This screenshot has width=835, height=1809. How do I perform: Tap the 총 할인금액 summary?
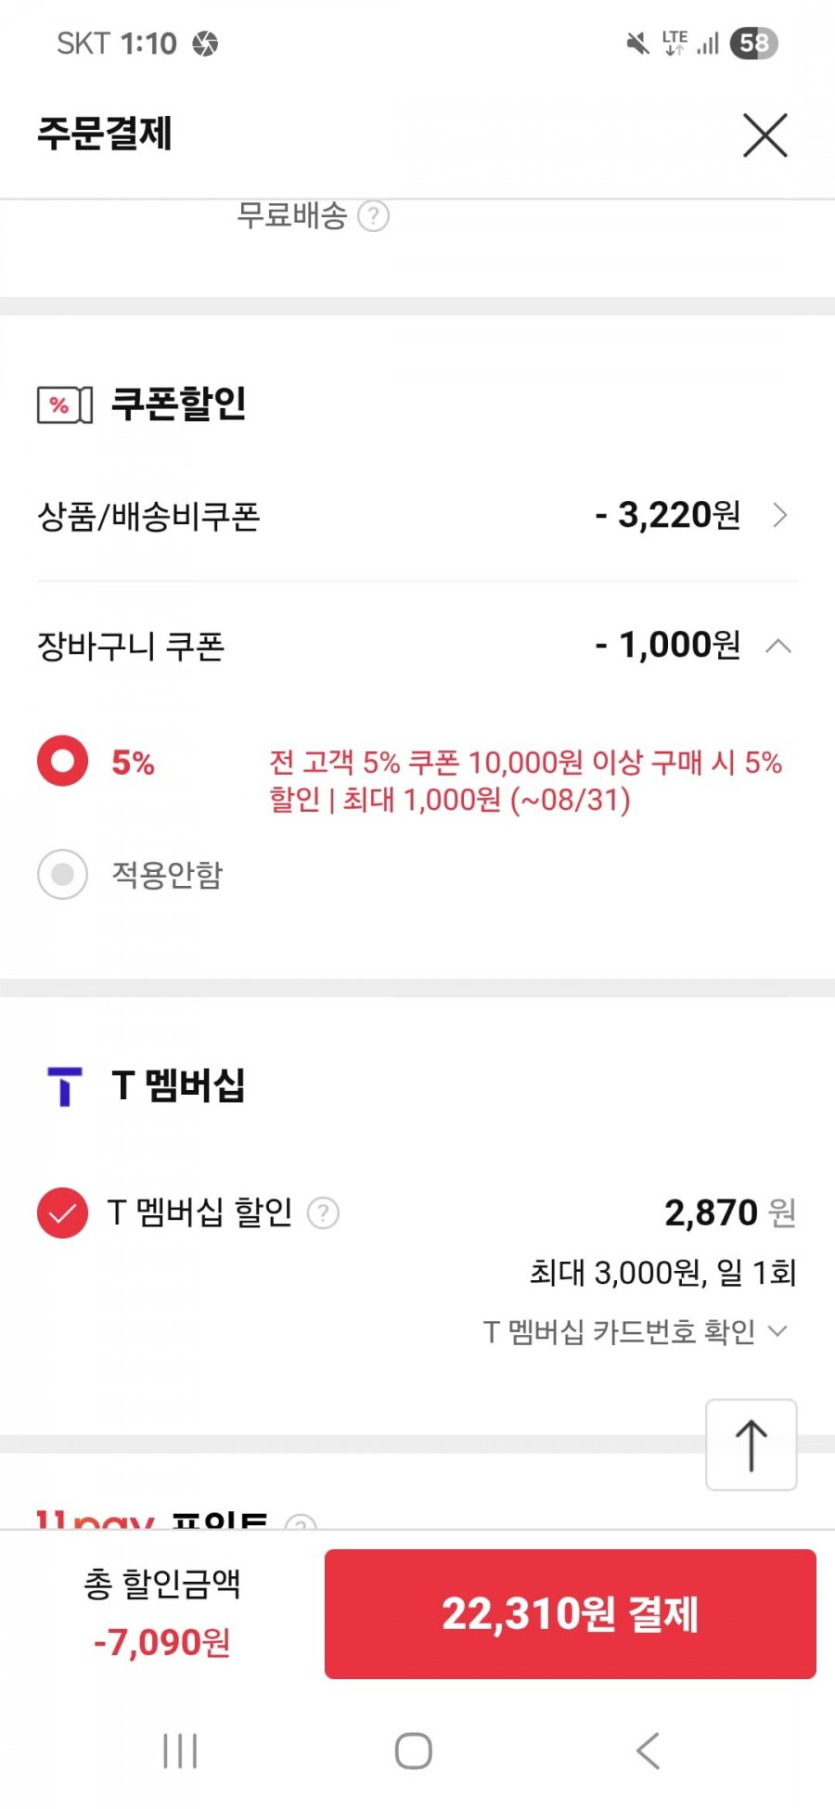point(162,1612)
